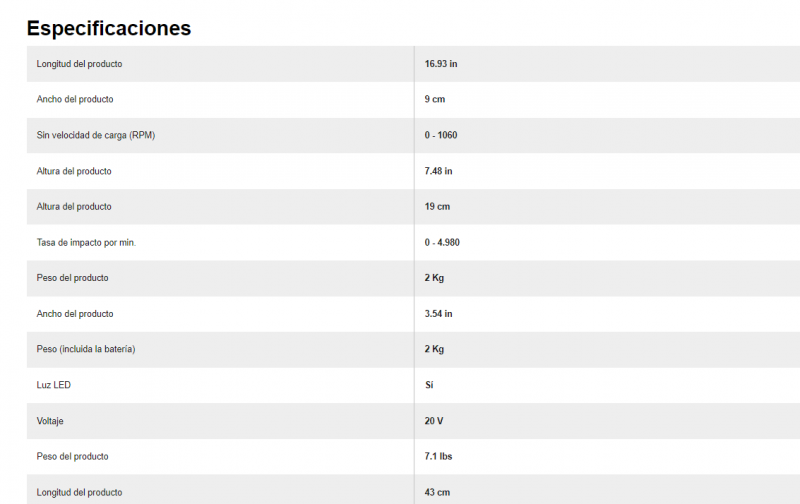Select the Tasa de impacto por min. label
Viewport: 800px width, 504px height.
pyautogui.click(x=86, y=242)
